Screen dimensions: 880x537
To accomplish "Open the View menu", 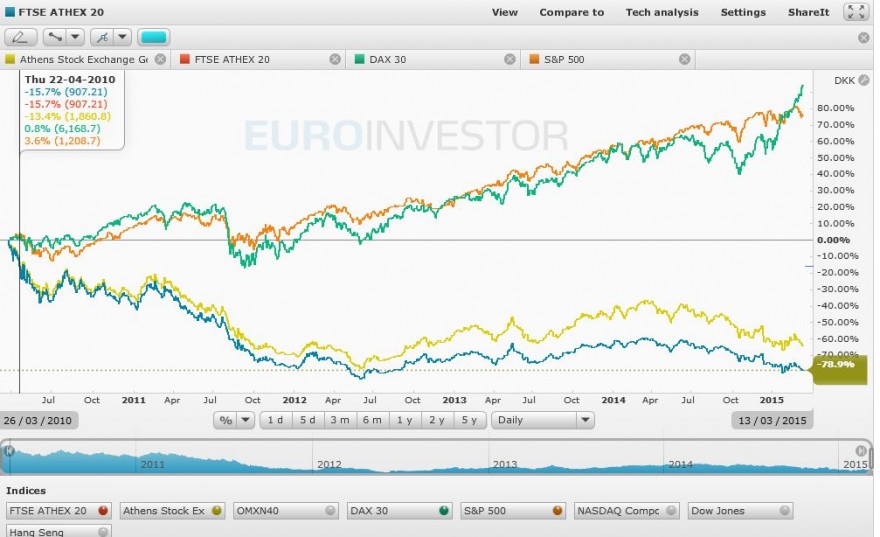I will pyautogui.click(x=505, y=12).
